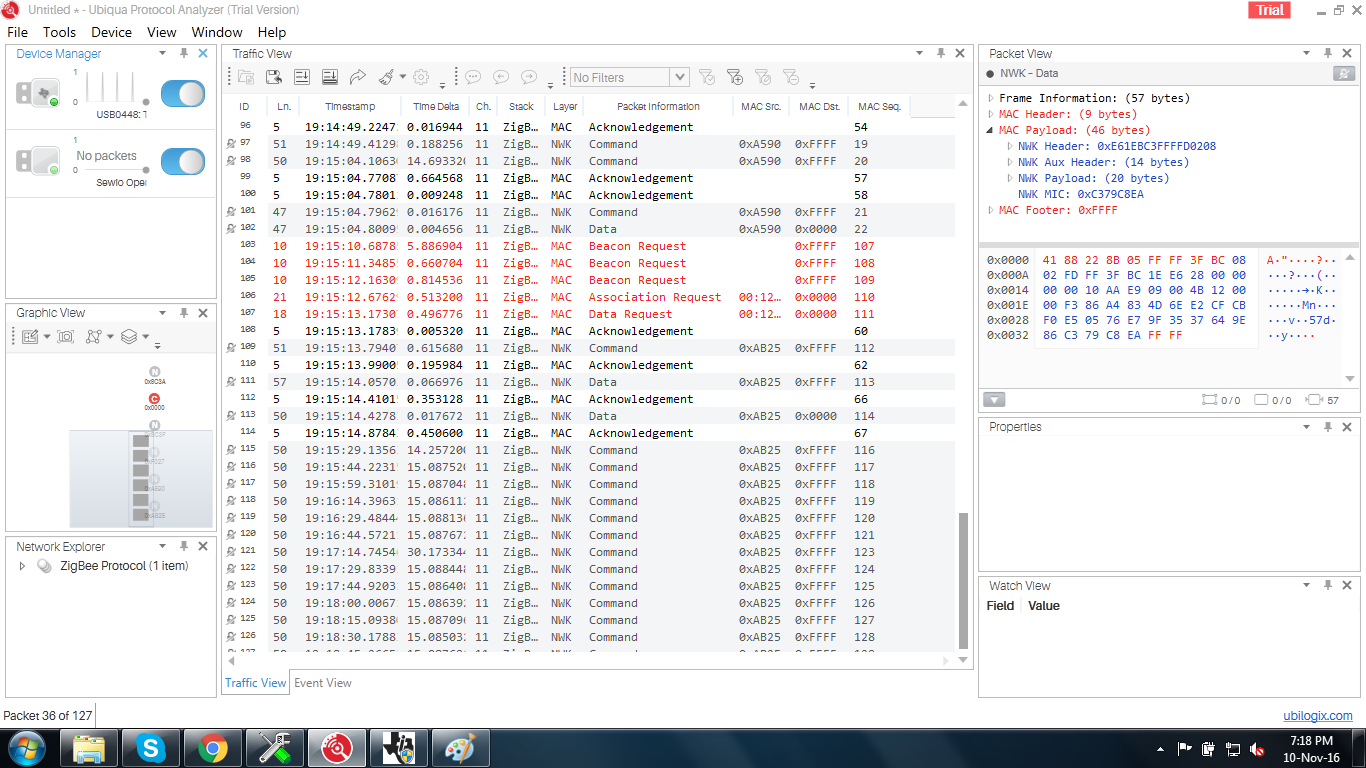Open Ubiqua Protocol Analyzer taskbar icon
Screen dimensions: 1366x768
(337, 748)
